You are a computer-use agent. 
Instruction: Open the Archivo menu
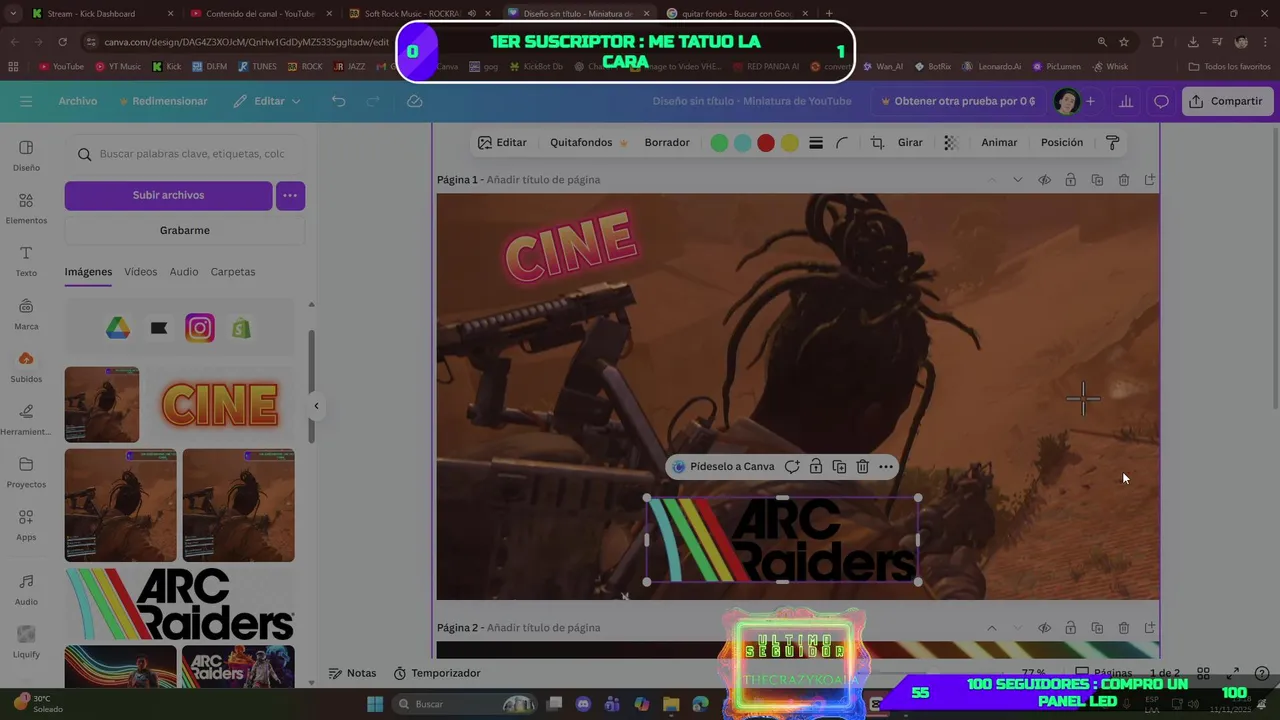point(78,101)
